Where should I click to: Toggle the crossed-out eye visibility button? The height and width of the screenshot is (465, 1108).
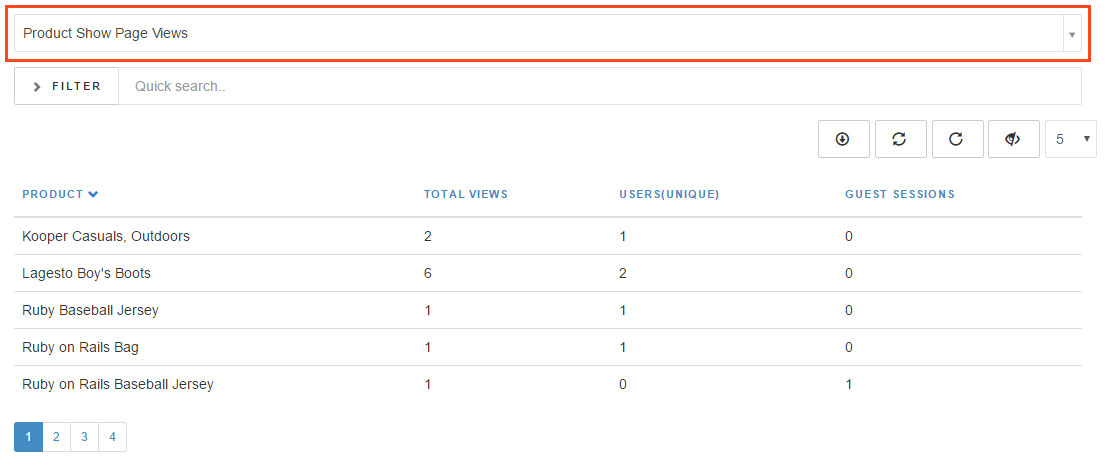tap(1014, 139)
